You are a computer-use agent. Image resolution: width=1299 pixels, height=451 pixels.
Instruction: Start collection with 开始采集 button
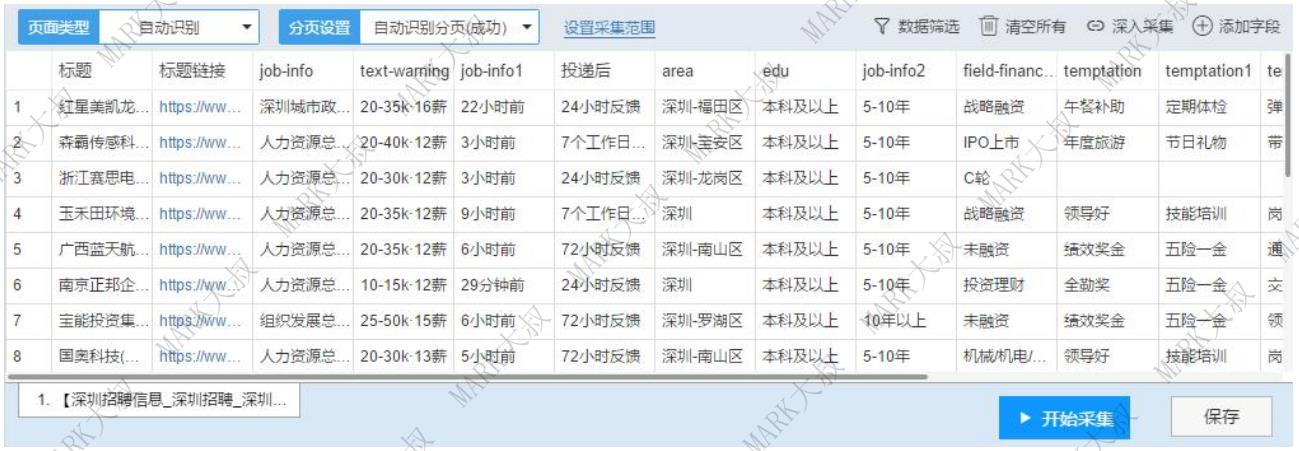tap(1064, 418)
